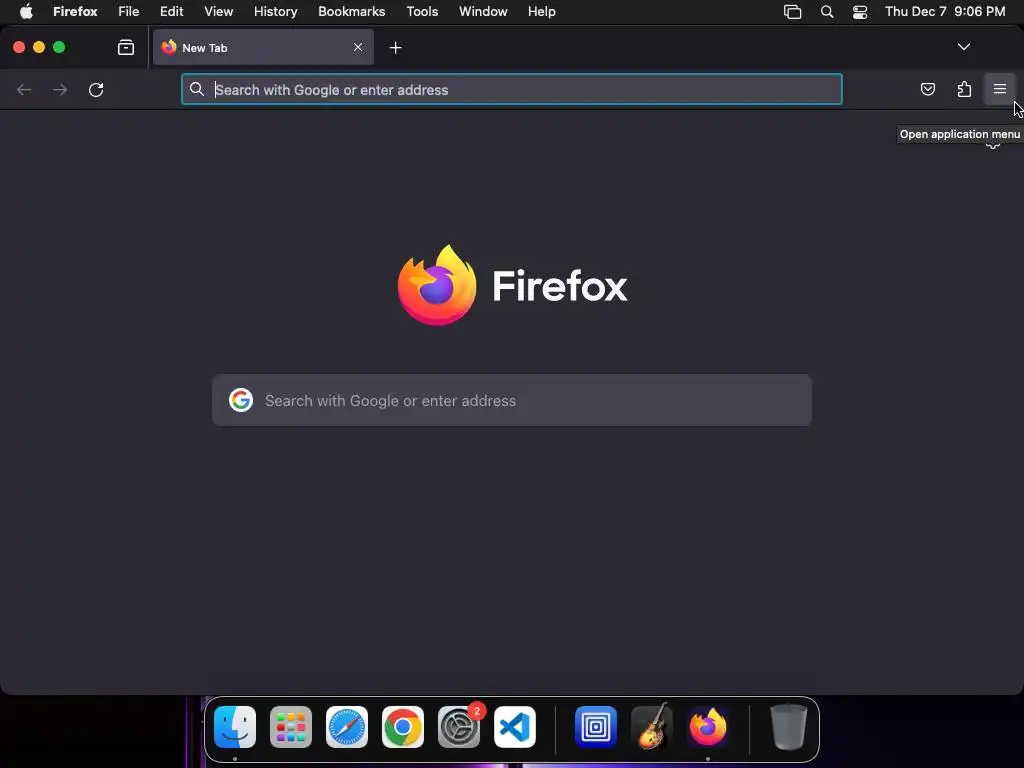Click the Google logo in the page search box
Viewport: 1024px width, 768px height.
pyautogui.click(x=241, y=400)
